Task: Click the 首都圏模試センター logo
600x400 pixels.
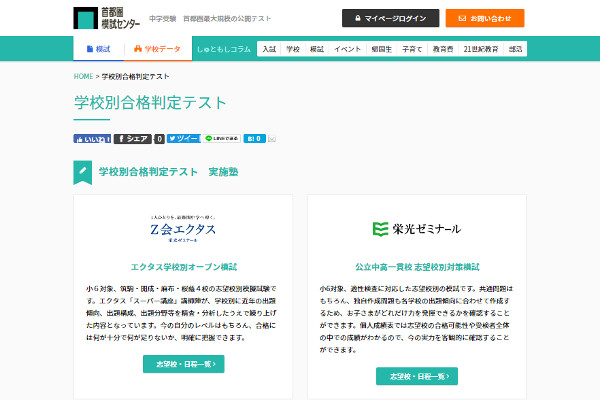Action: click(x=107, y=18)
